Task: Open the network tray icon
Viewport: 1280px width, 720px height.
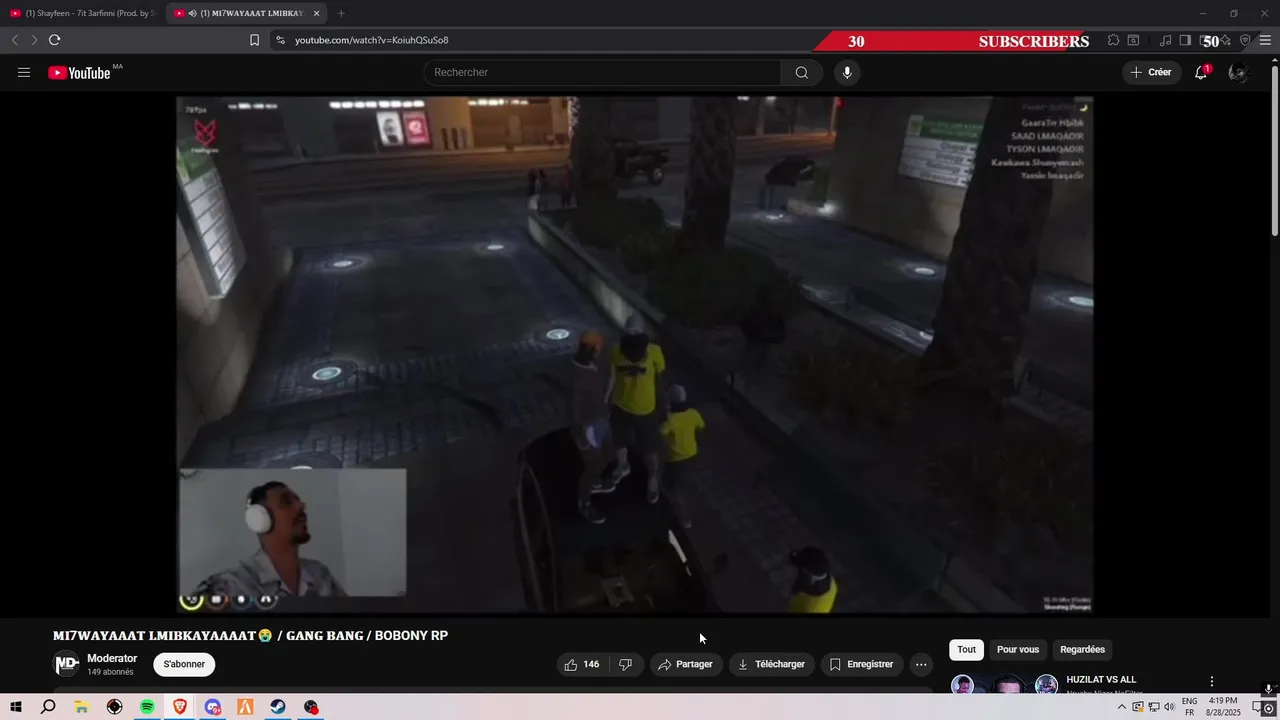Action: pos(1153,707)
